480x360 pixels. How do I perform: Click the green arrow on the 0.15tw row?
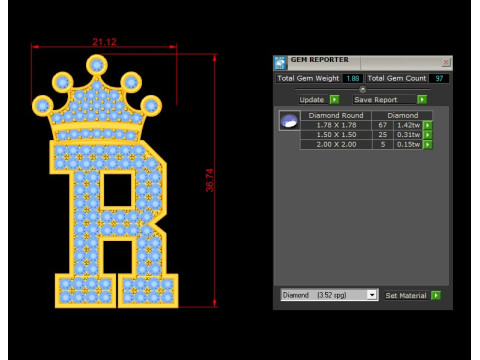[427, 144]
